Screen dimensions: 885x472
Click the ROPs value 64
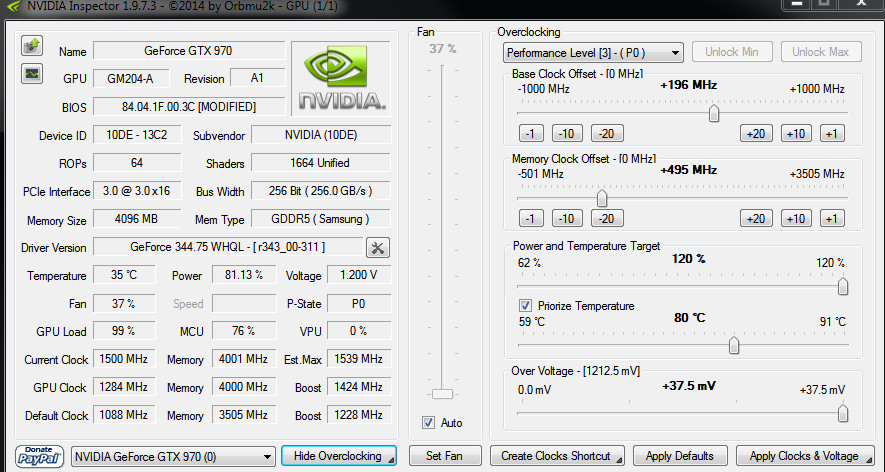point(137,163)
